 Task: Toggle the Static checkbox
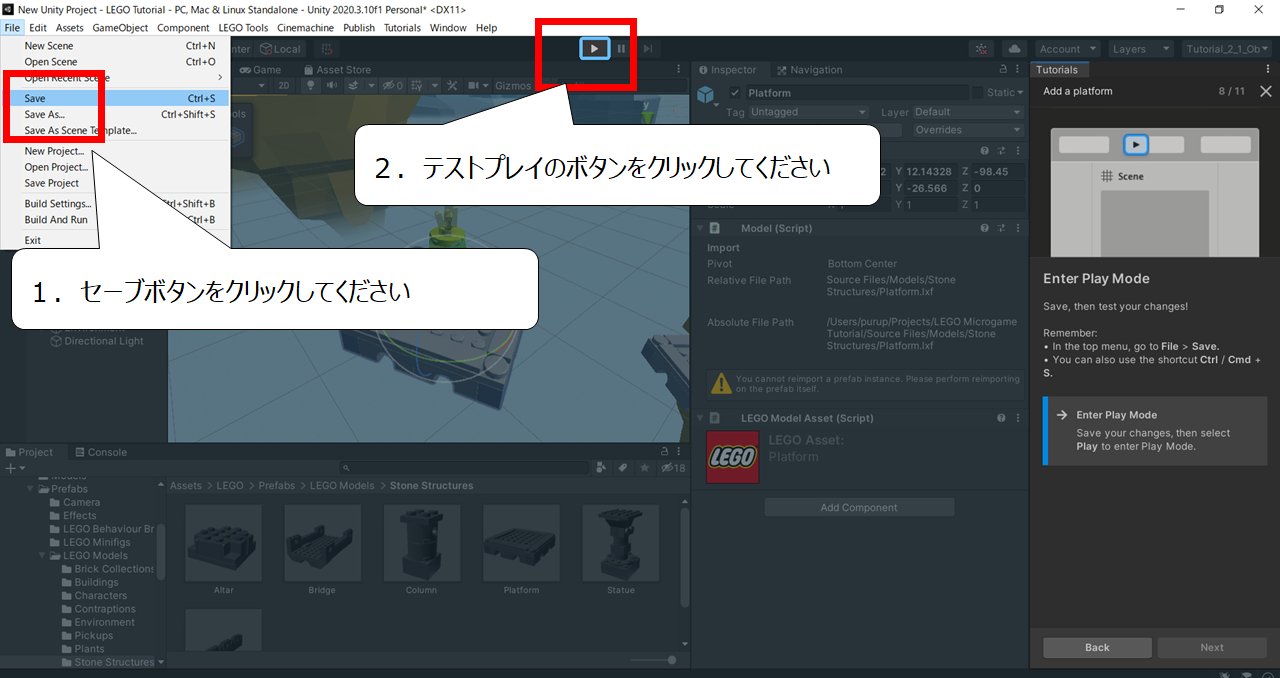pyautogui.click(x=977, y=92)
